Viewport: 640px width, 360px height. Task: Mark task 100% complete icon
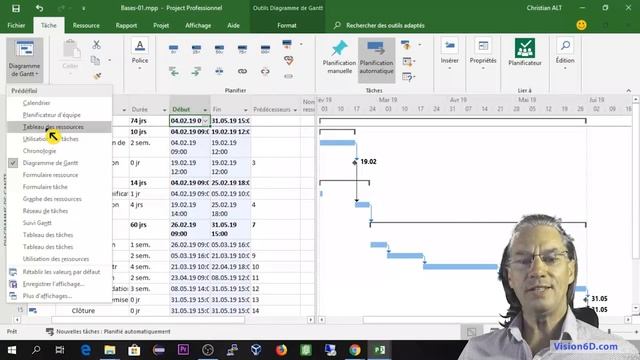click(x=265, y=49)
